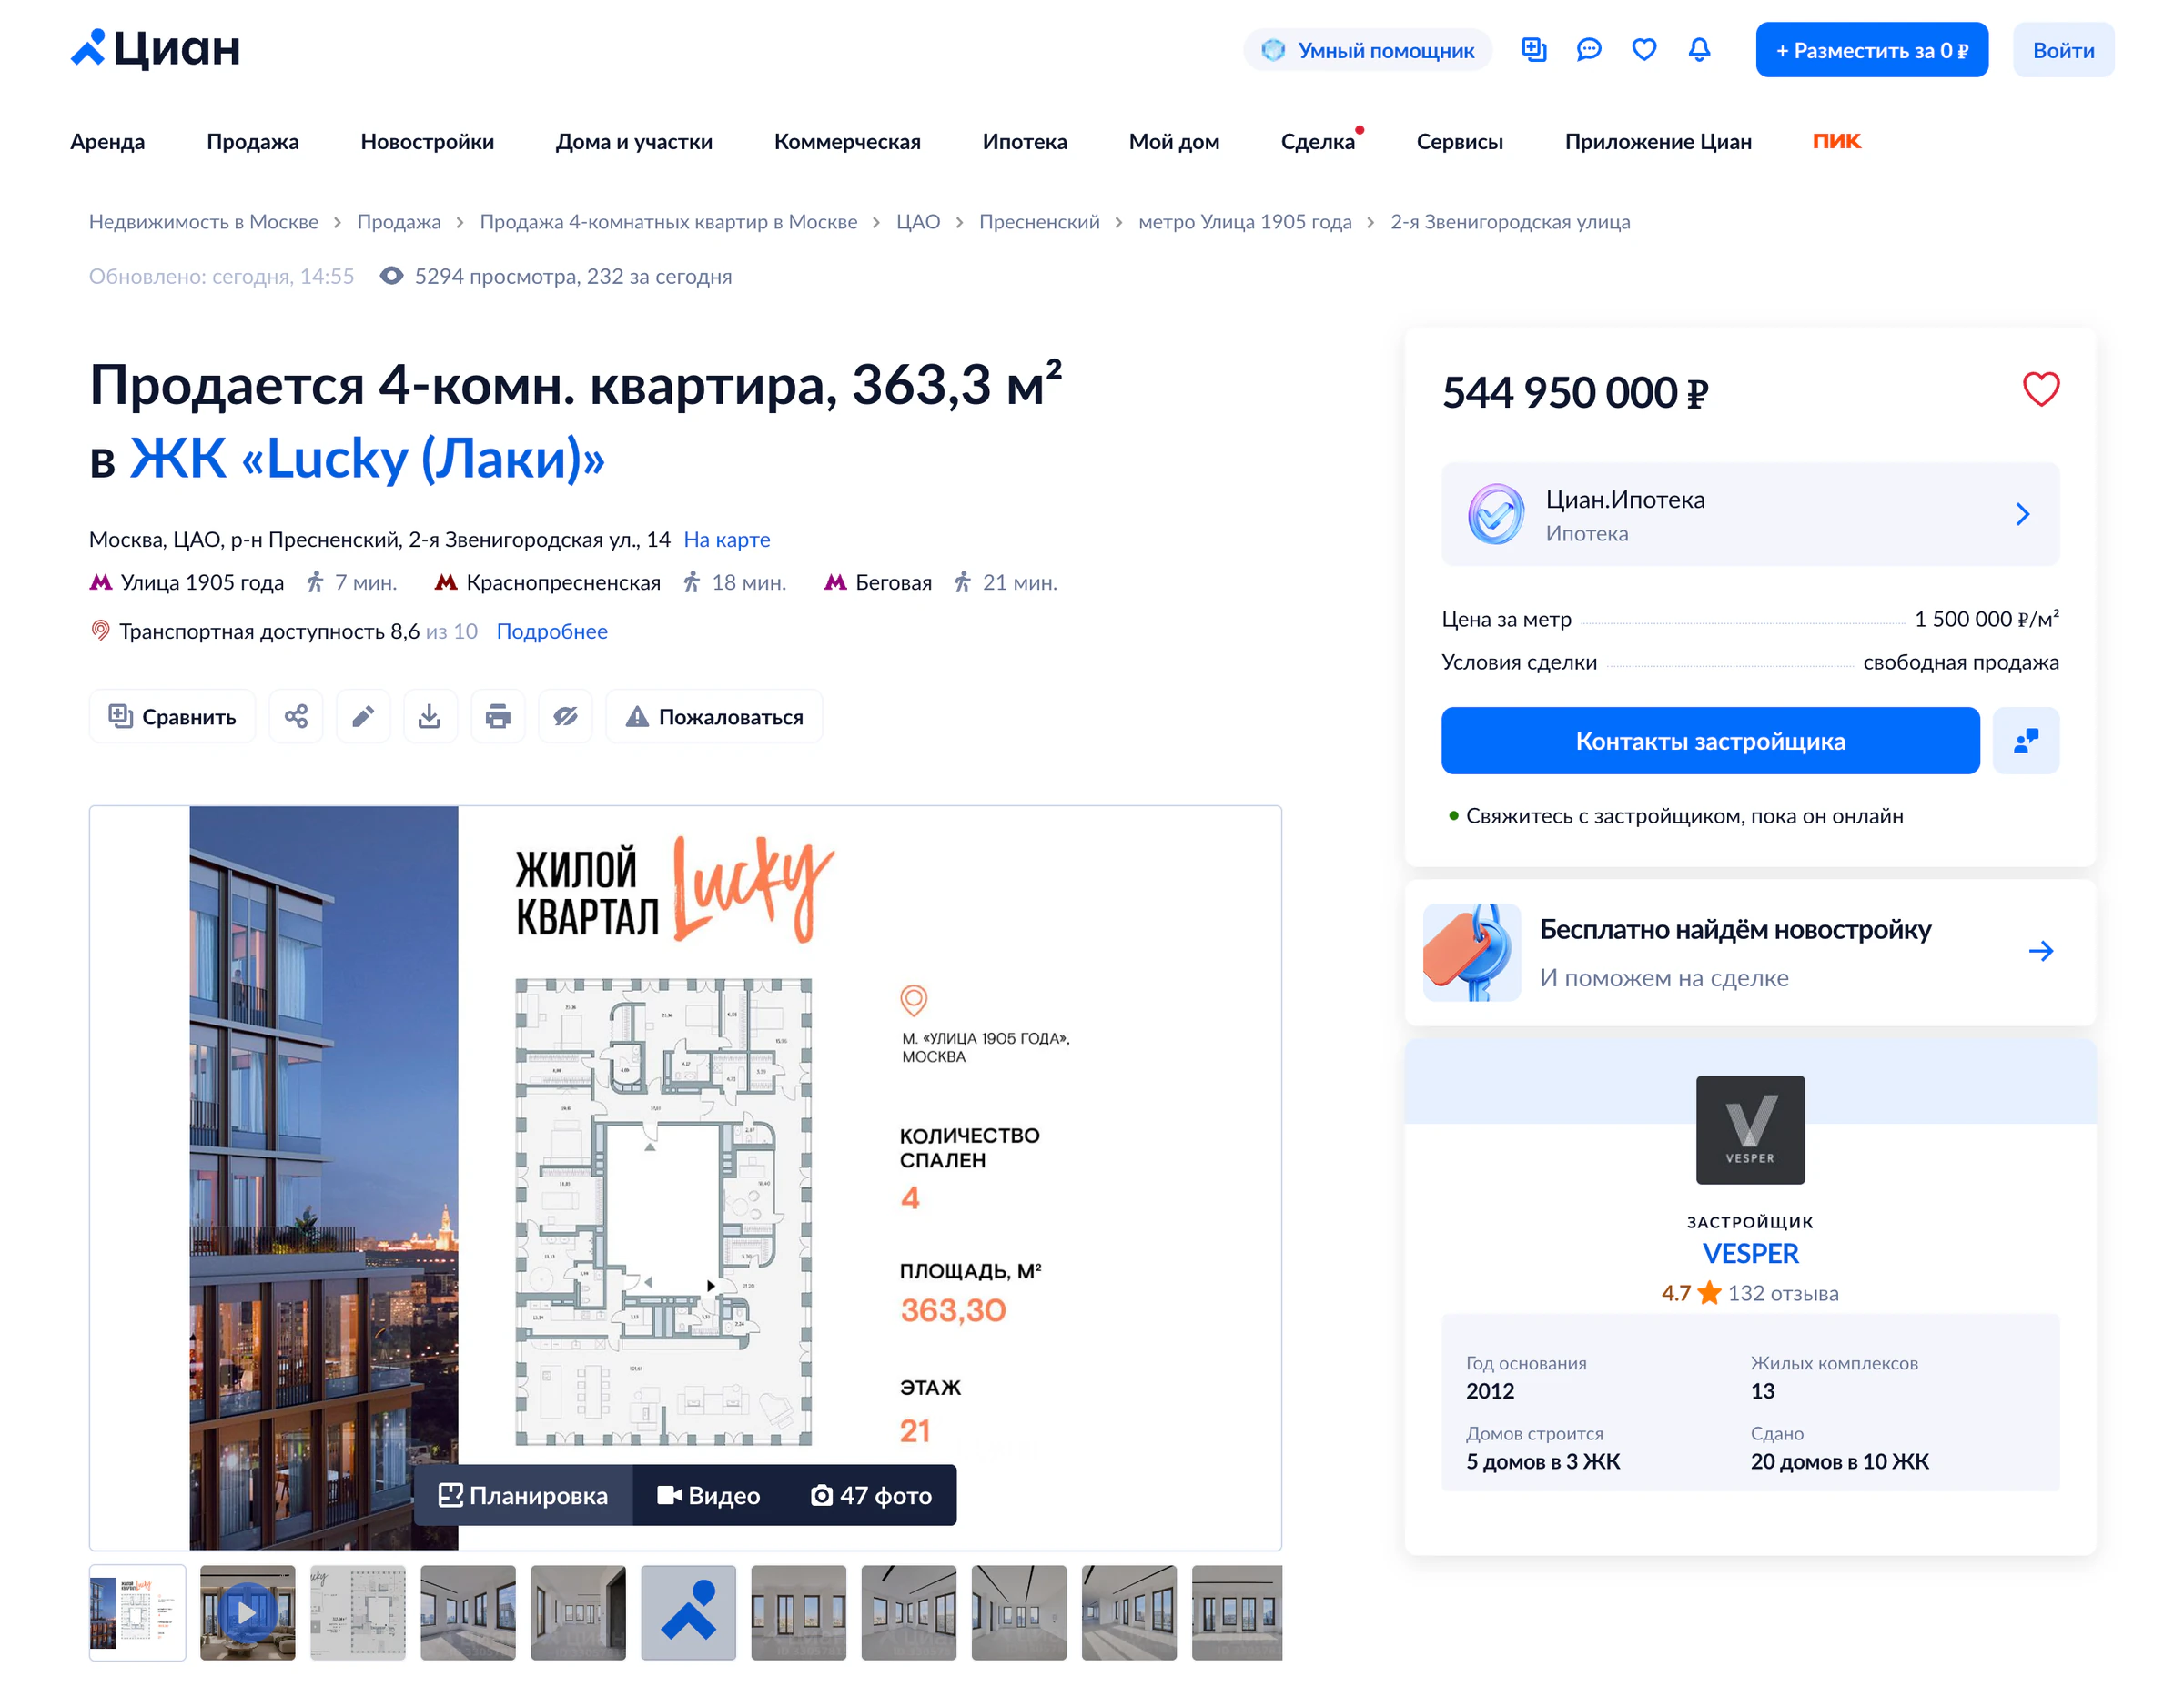Add listing to favorites in price card
This screenshot has width=2184, height=1697.
2041,389
